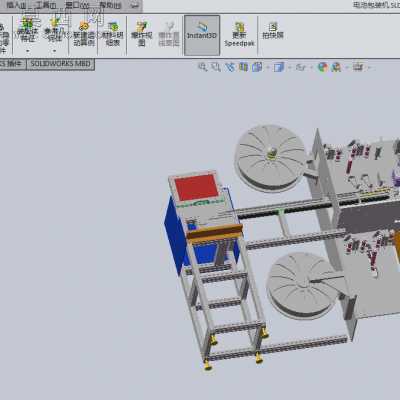Select the red screen panel on model
The width and height of the screenshot is (400, 400).
[196, 188]
